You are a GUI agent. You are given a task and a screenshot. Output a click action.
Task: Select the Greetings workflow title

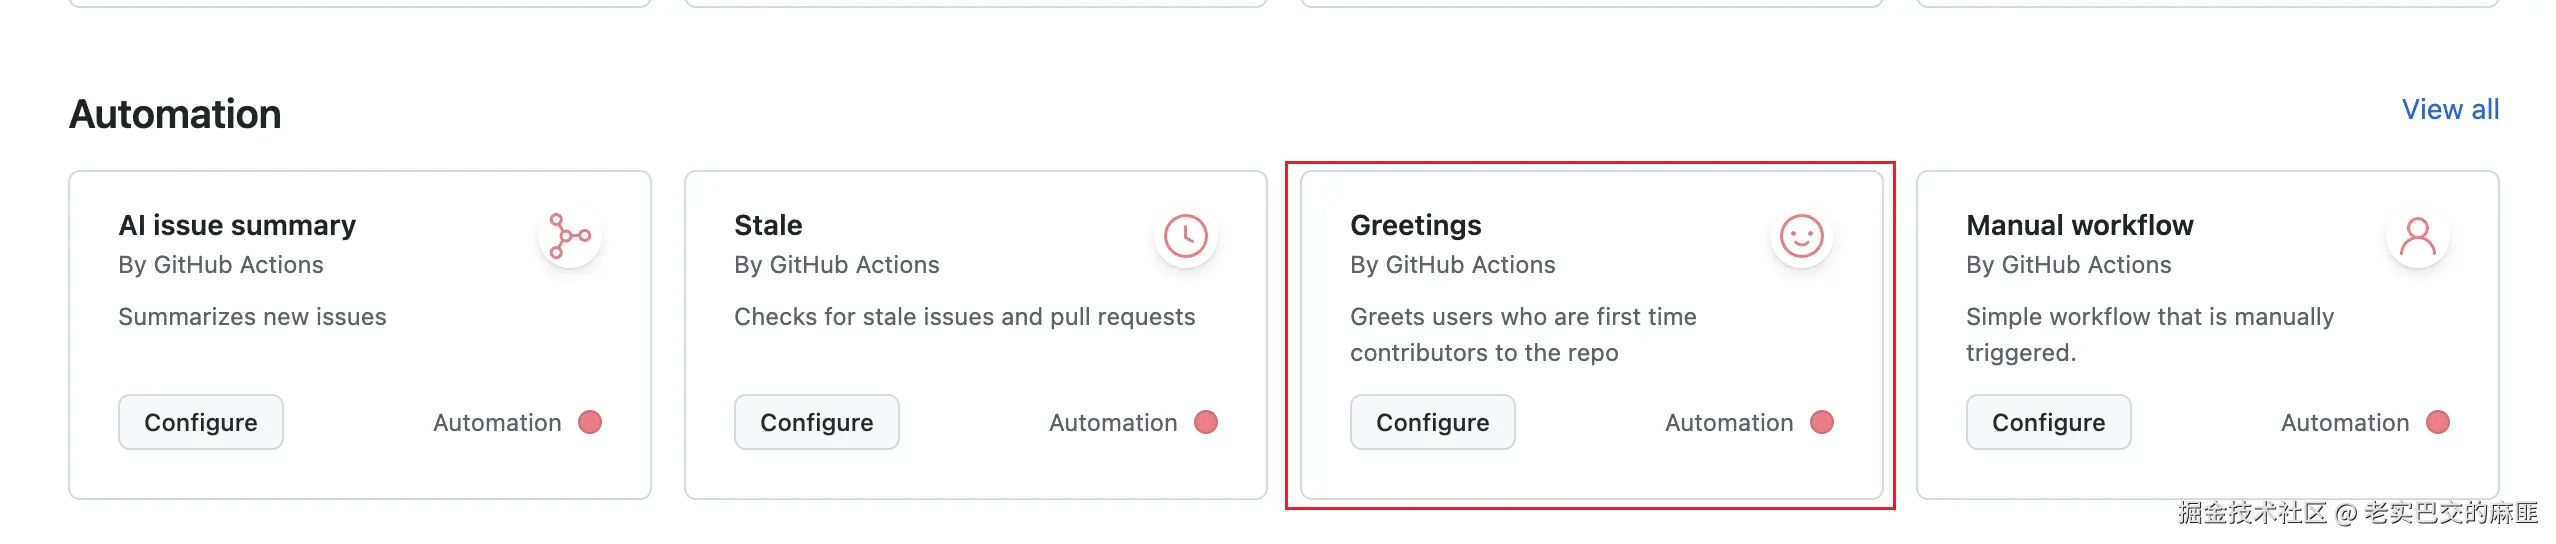click(1416, 225)
